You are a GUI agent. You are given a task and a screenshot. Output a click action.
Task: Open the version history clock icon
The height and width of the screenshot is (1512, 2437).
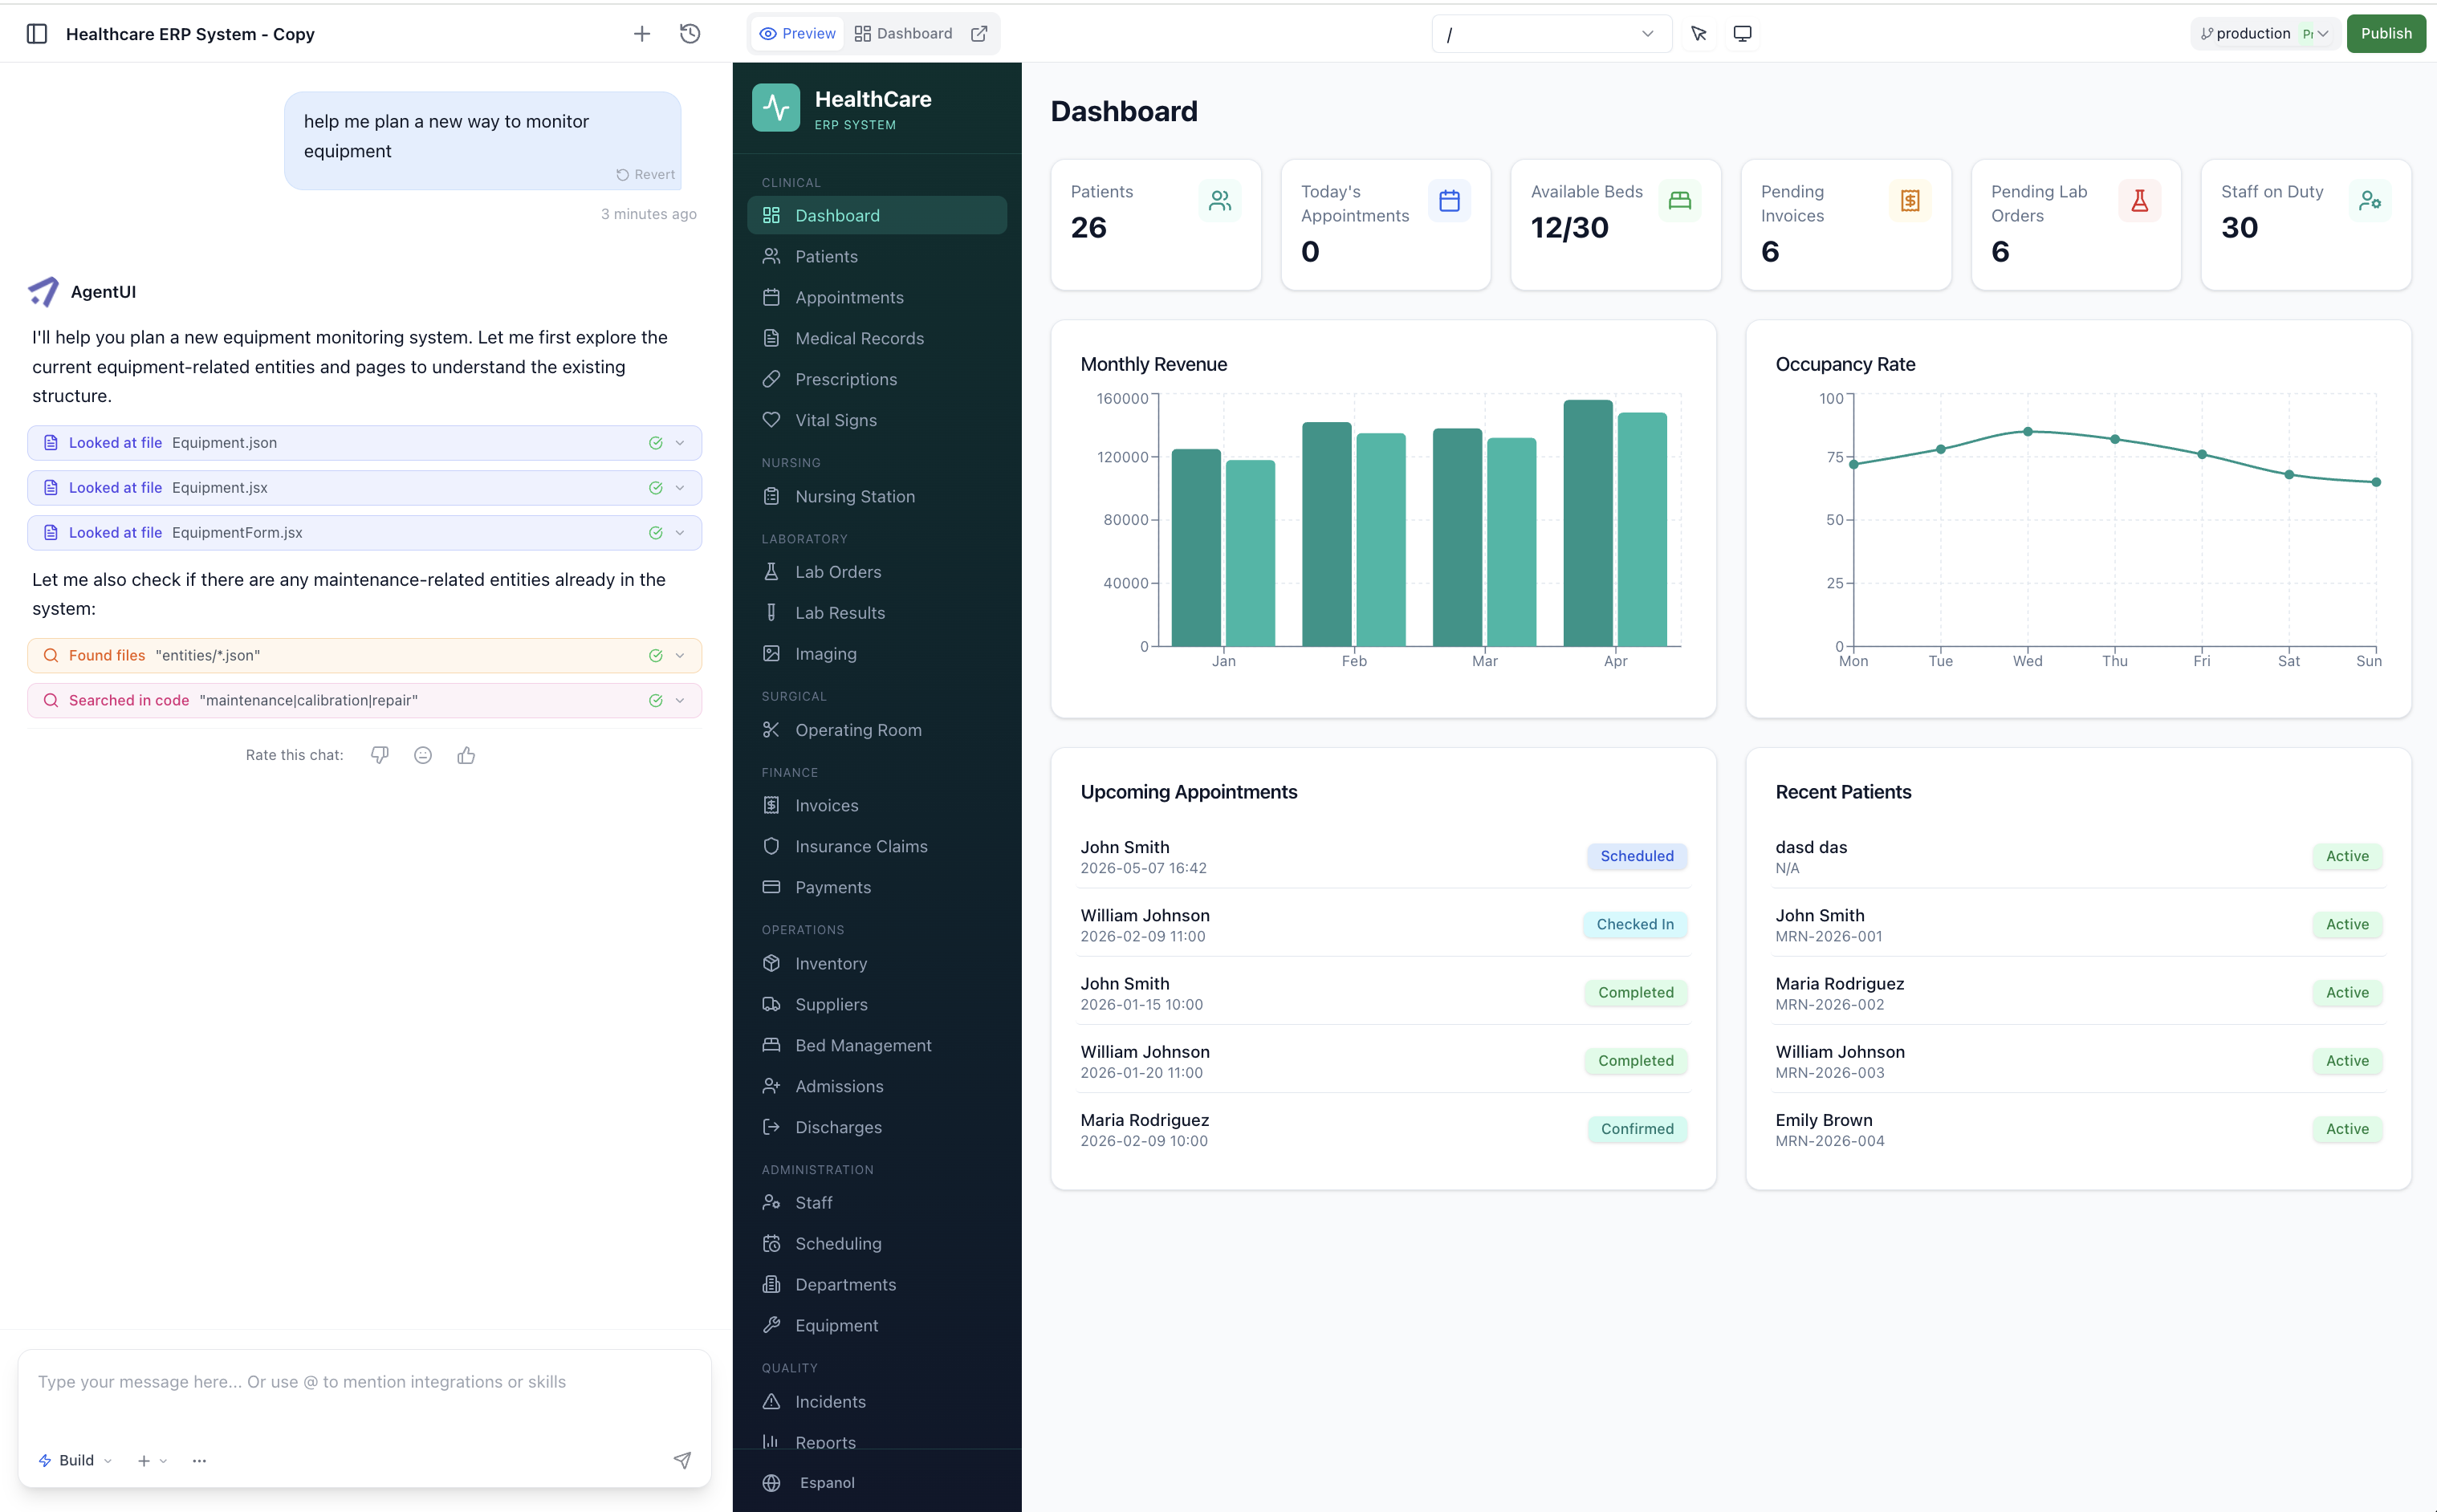(690, 34)
